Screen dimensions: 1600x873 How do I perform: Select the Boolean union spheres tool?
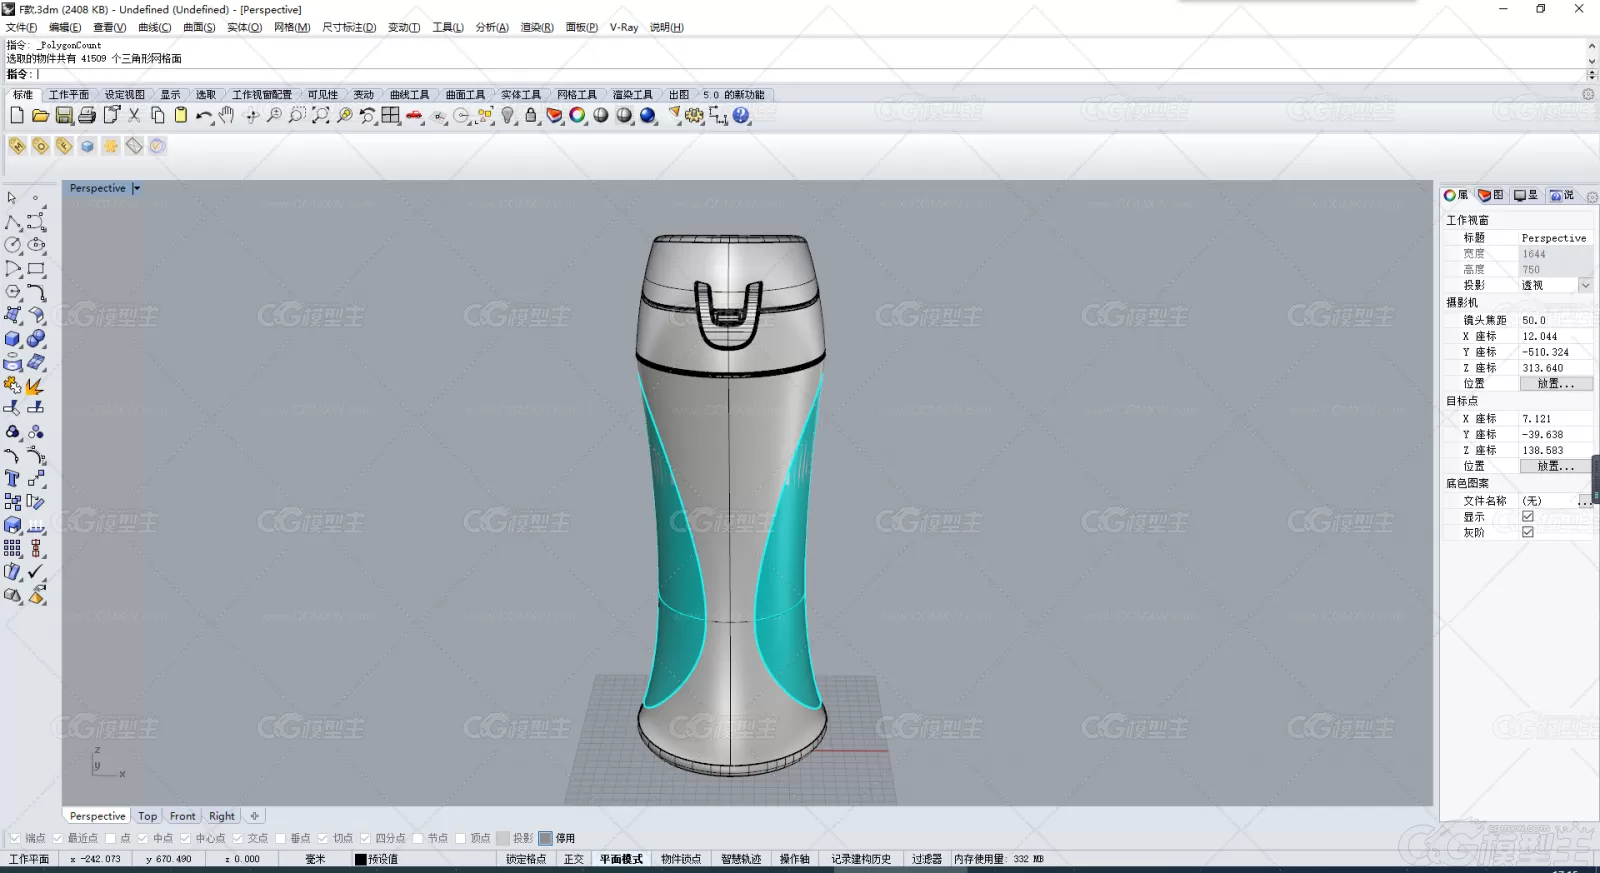(36, 339)
